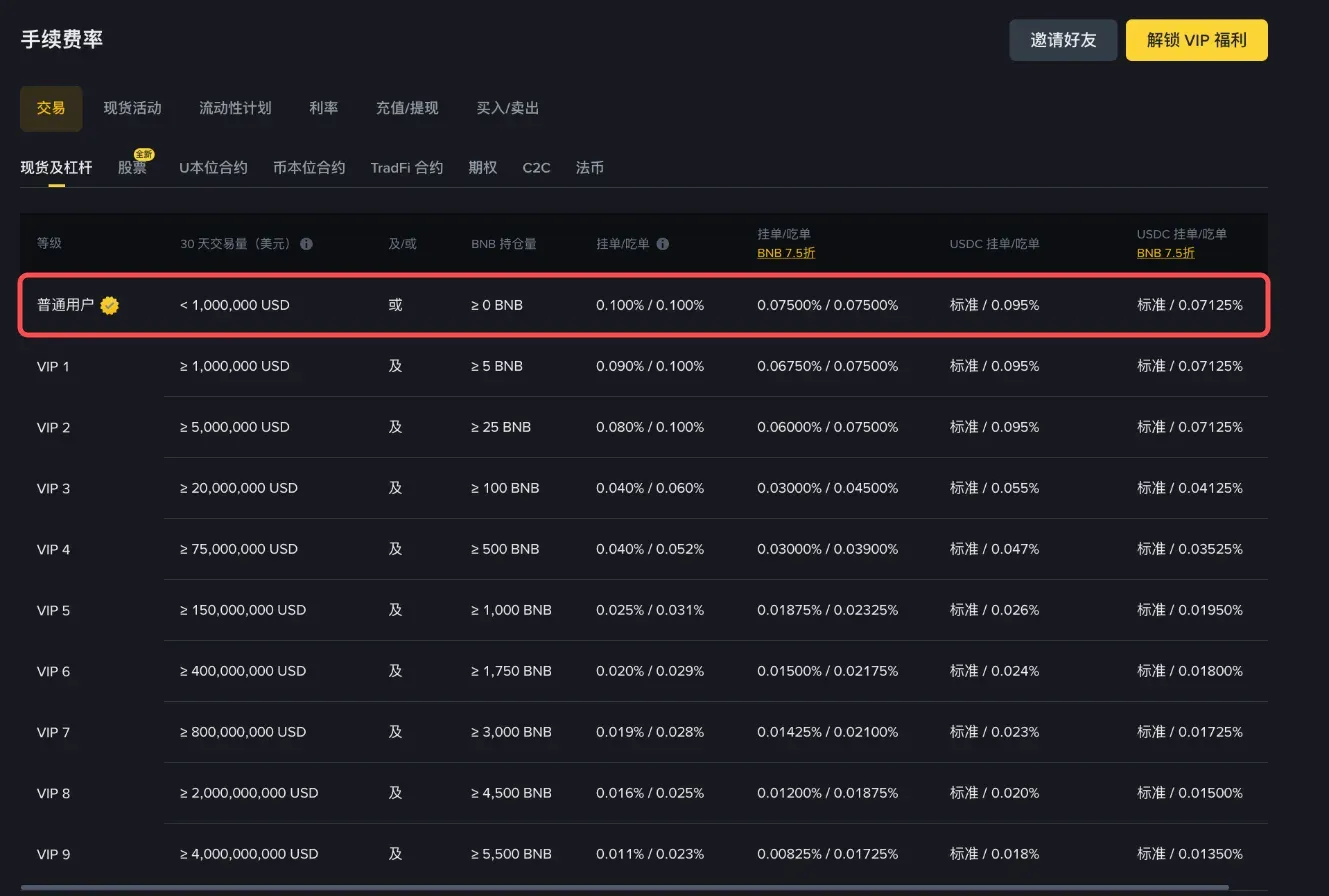This screenshot has height=896, width=1329.
Task: Click the 标准 / 0.047% USDC fee cell
Action: (995, 549)
